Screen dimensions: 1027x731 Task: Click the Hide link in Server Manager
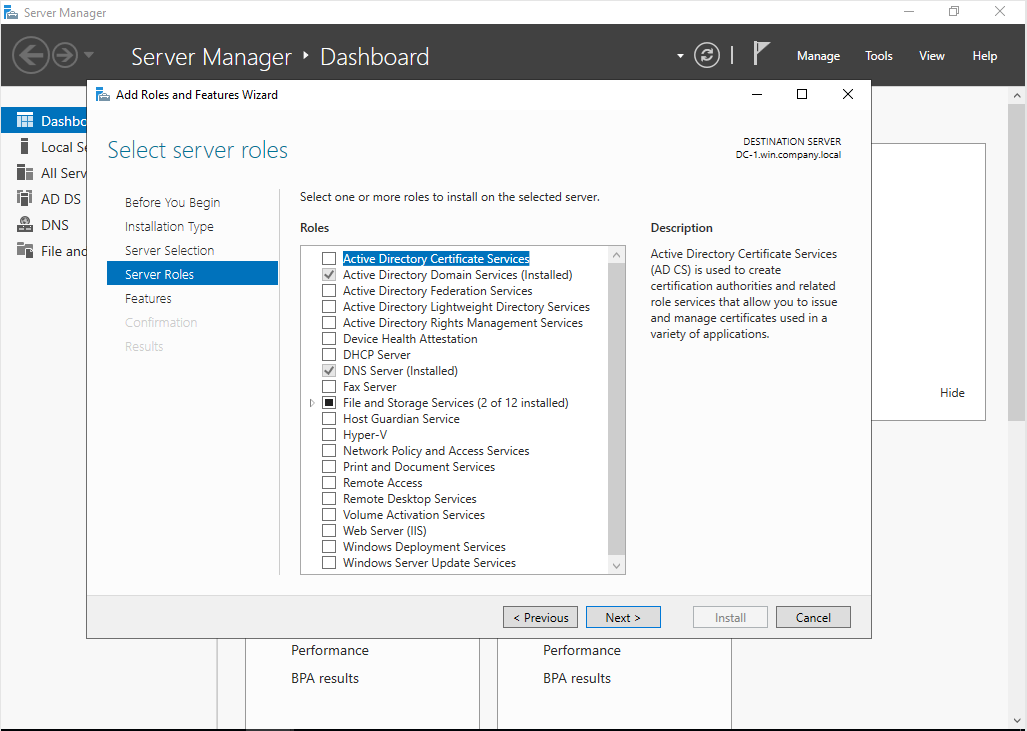point(952,392)
